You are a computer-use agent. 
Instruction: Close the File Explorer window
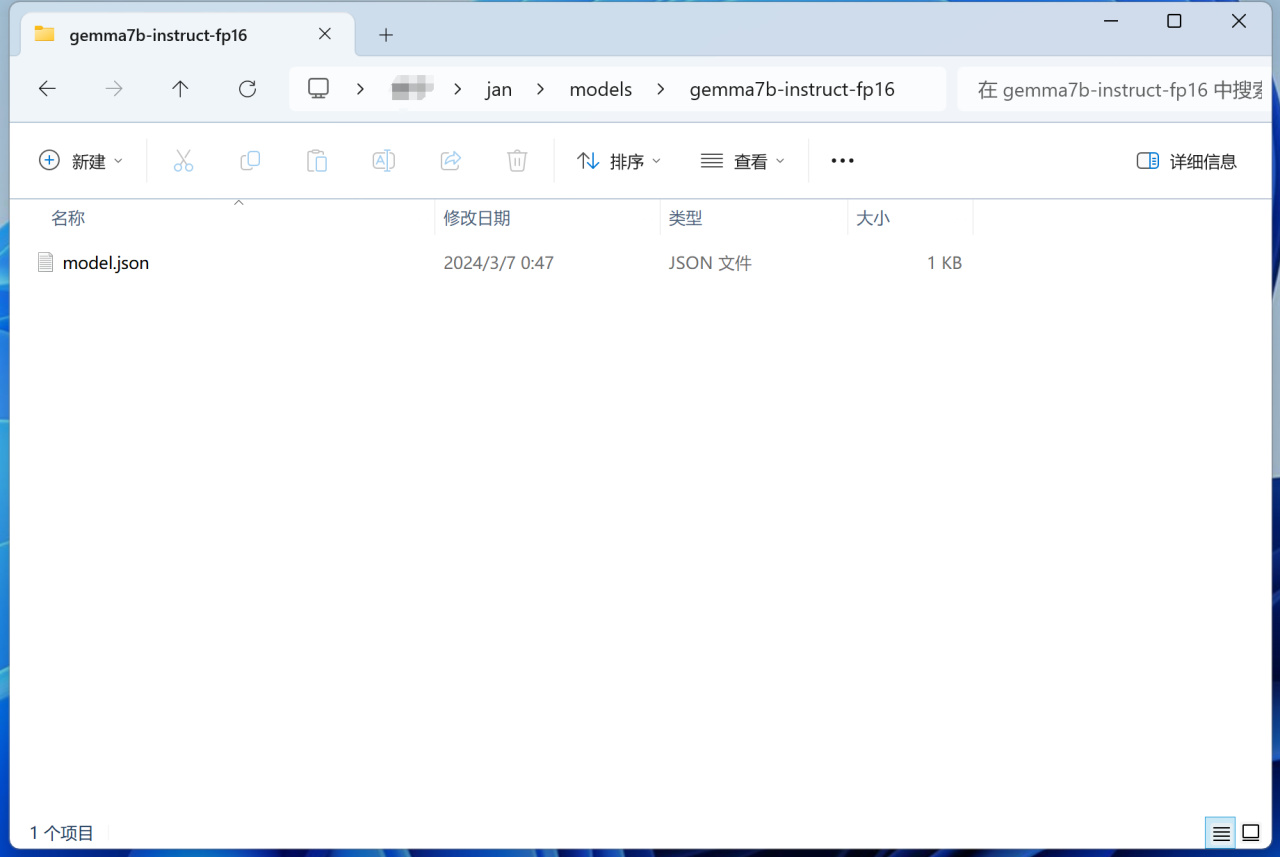[1239, 21]
